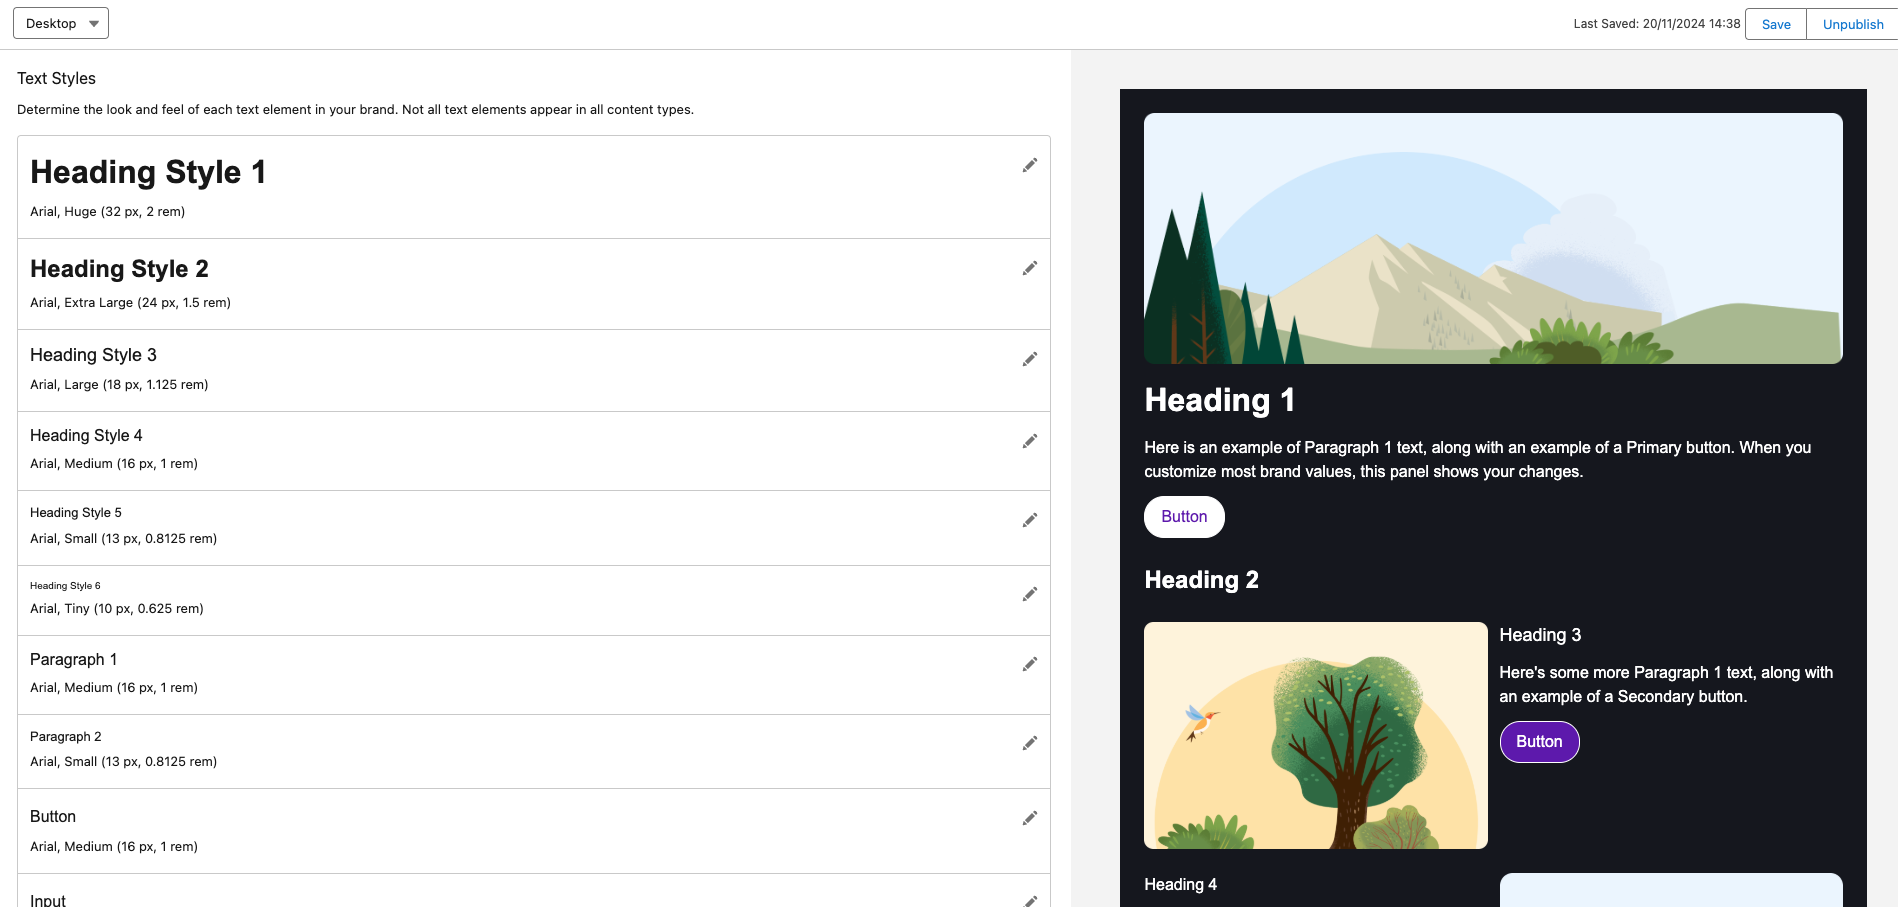
Task: Click edit pencil beside Heading Style 5
Action: click(x=1029, y=520)
